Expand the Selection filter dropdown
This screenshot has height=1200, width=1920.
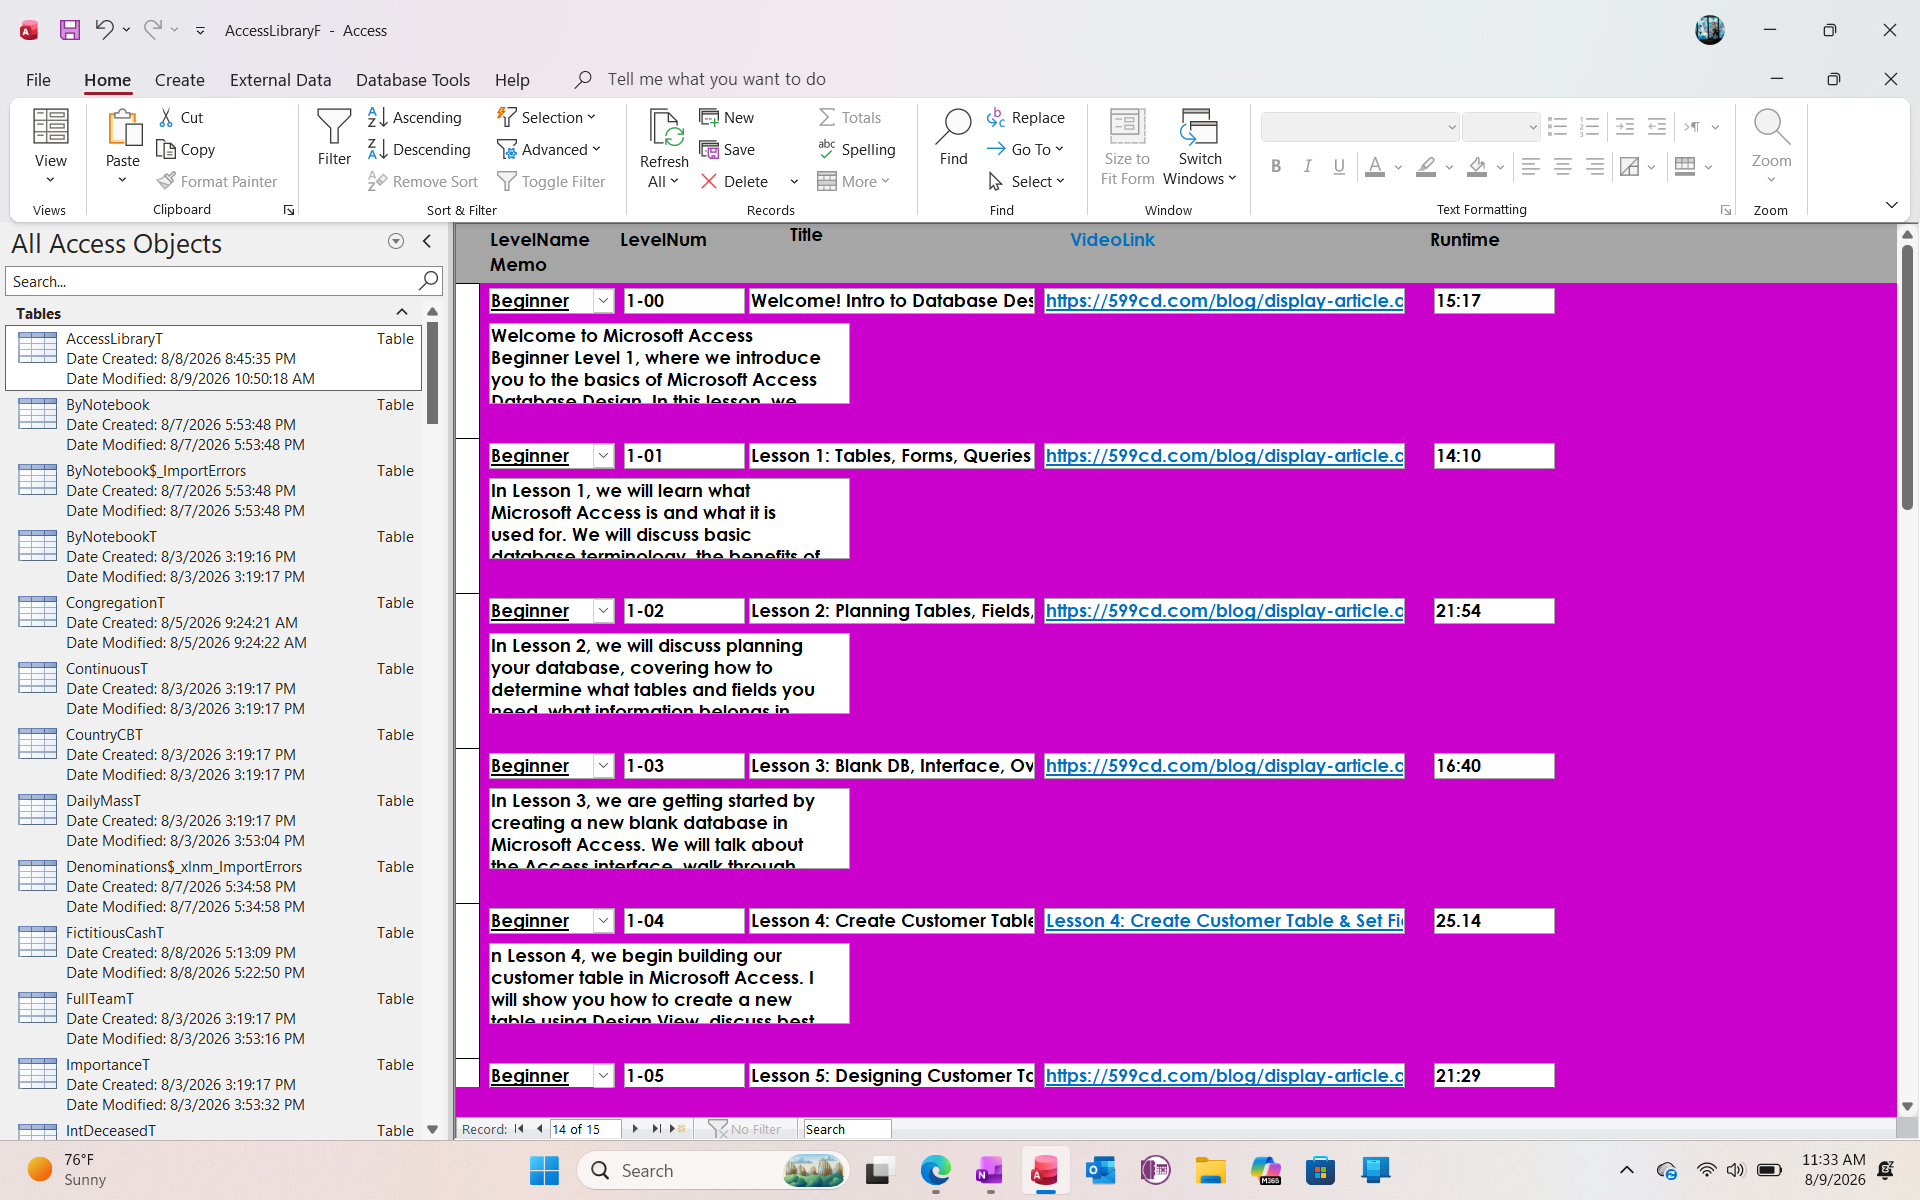click(546, 118)
